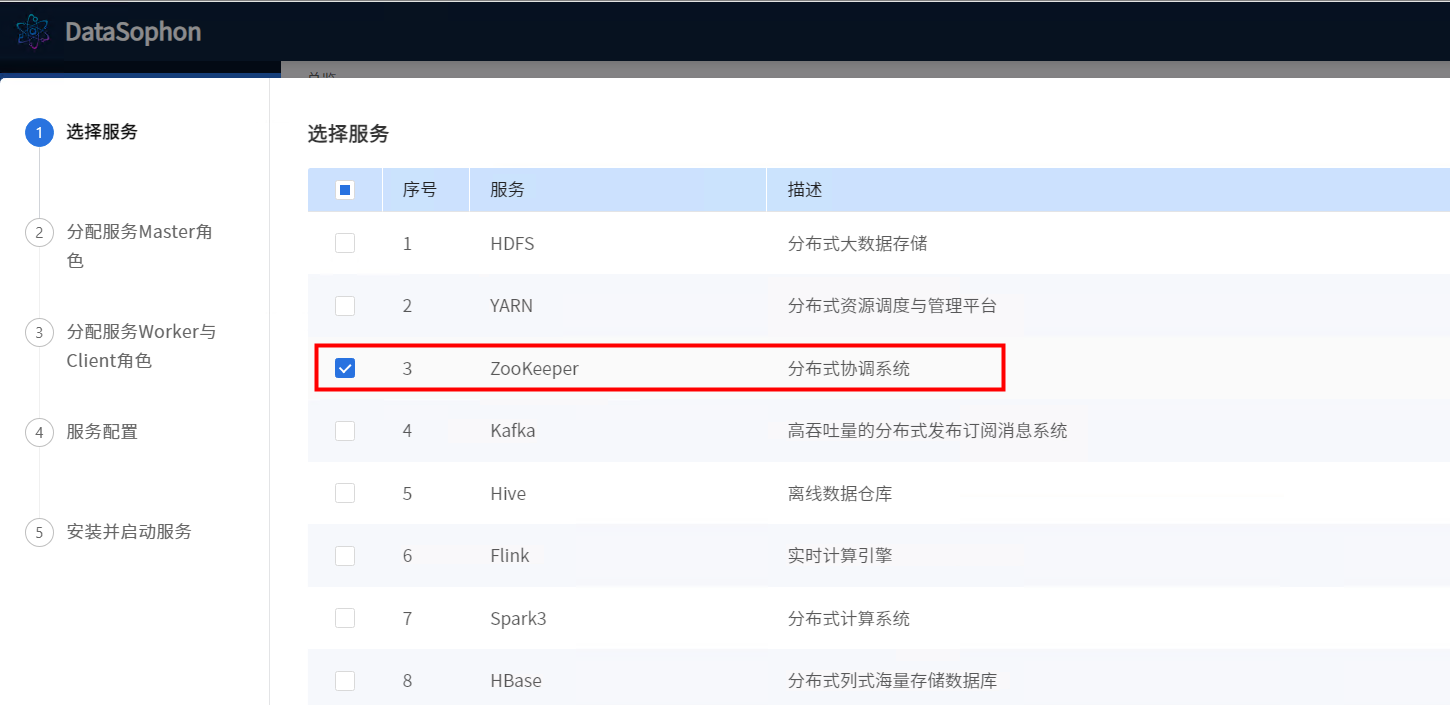The width and height of the screenshot is (1450, 705).
Task: Click description 实时计算引擎
Action: pos(840,555)
